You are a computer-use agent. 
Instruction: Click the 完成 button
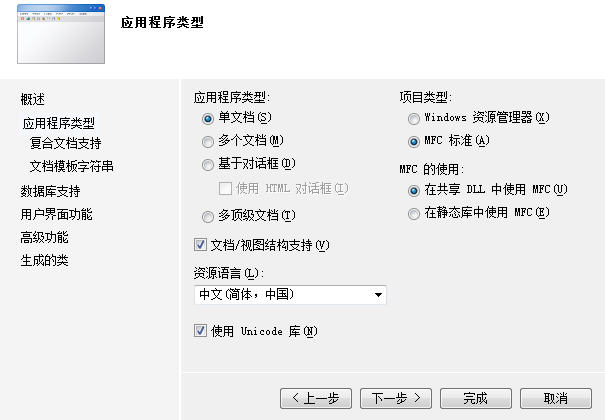[x=476, y=398]
